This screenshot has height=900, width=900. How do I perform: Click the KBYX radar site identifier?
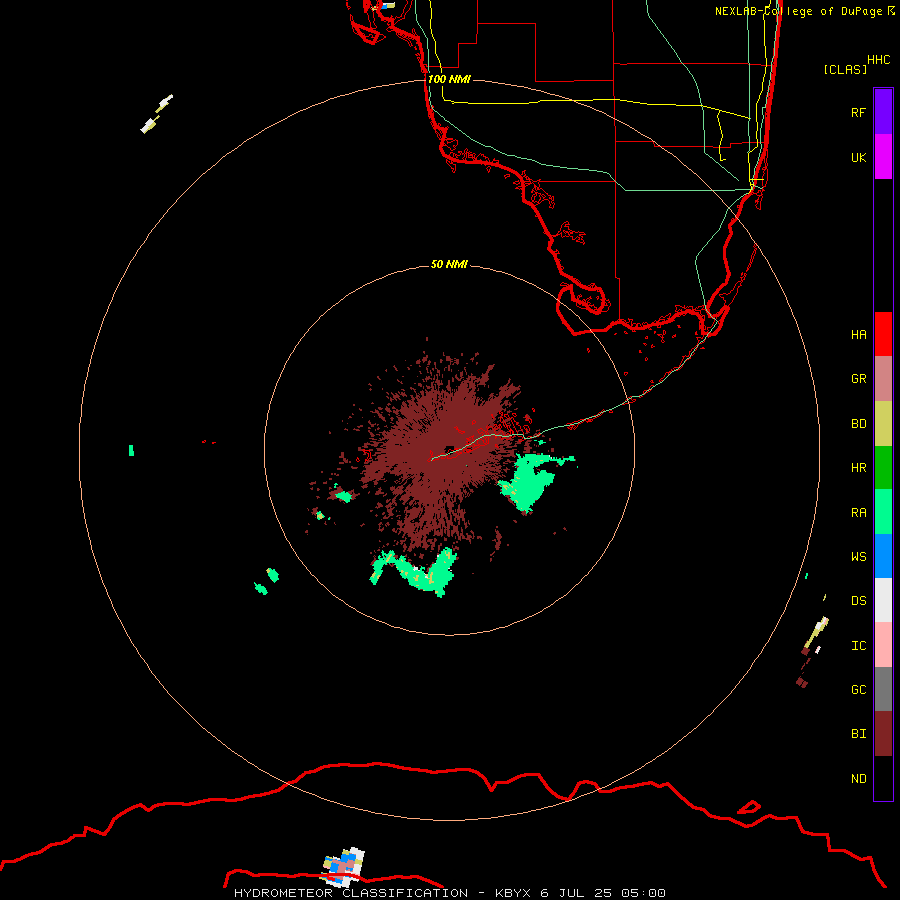click(x=513, y=893)
